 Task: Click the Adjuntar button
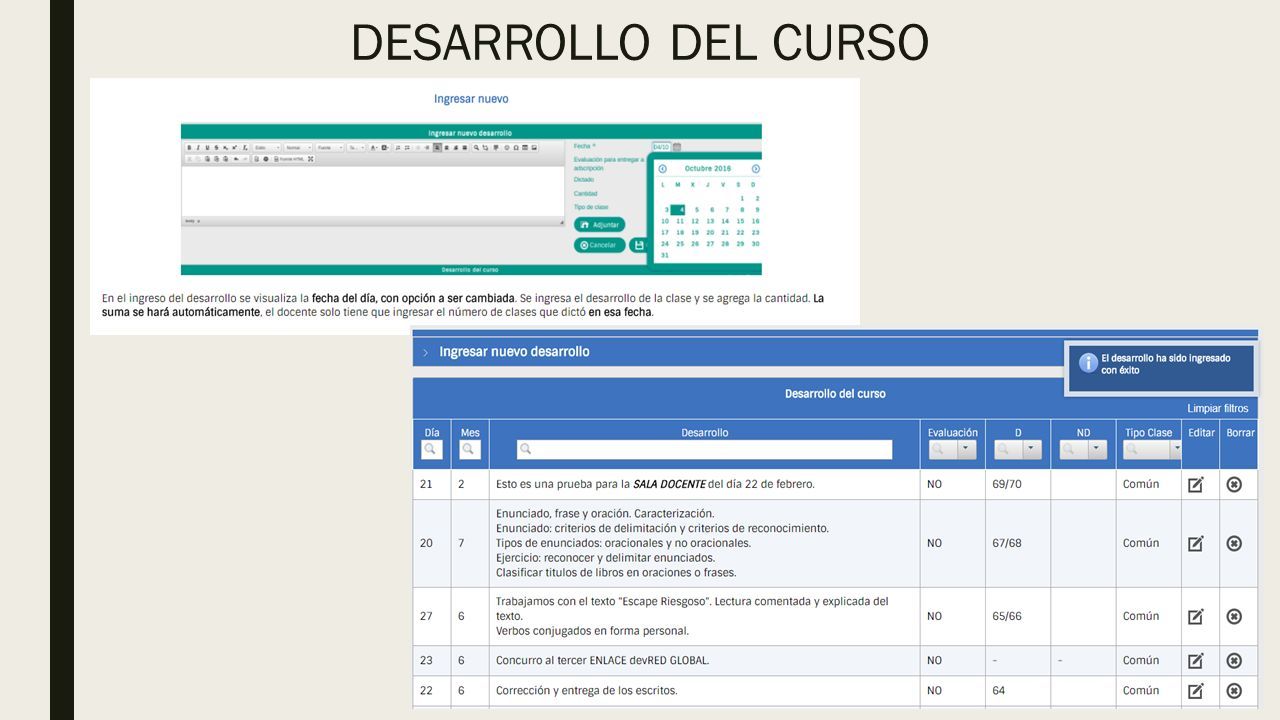pyautogui.click(x=599, y=225)
